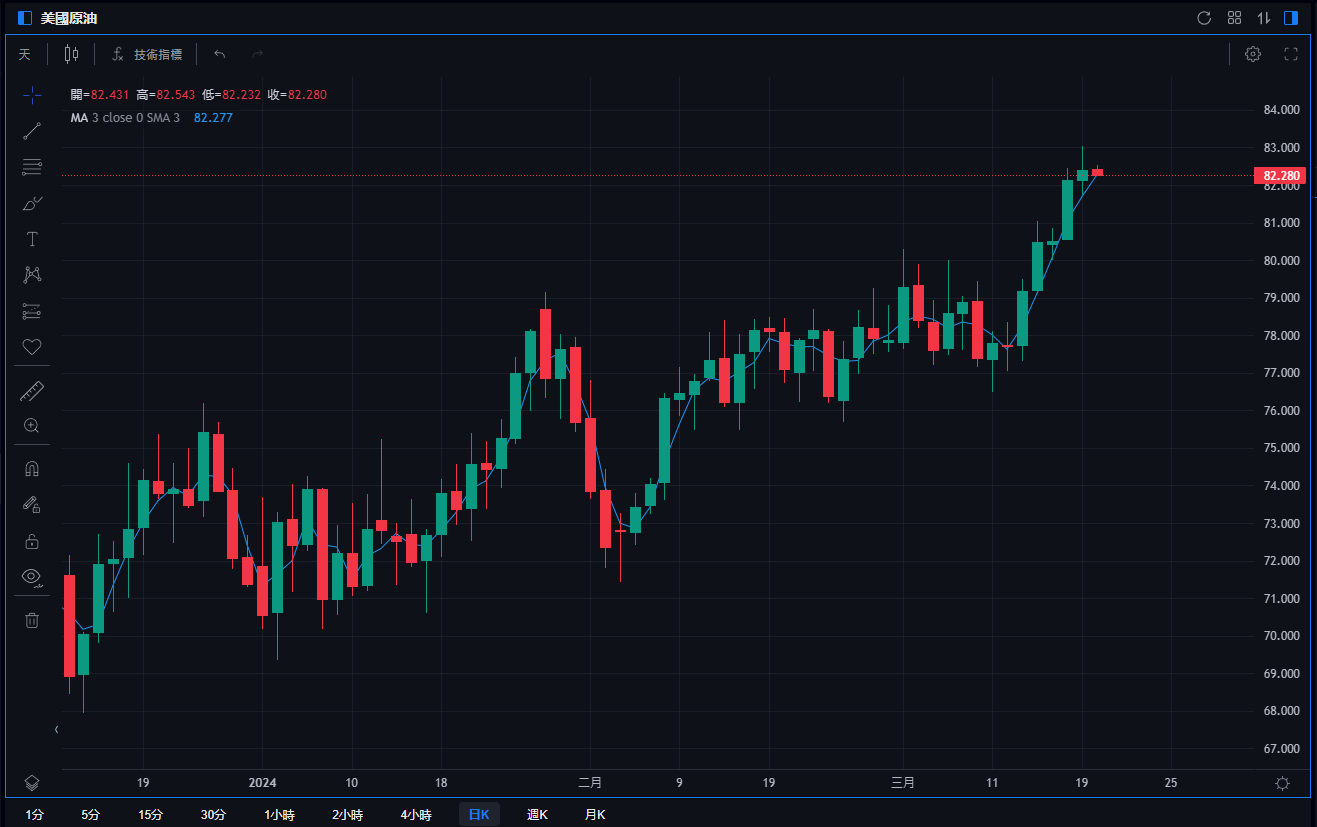
Task: Click the MA 3 close indicator legend
Action: click(125, 117)
